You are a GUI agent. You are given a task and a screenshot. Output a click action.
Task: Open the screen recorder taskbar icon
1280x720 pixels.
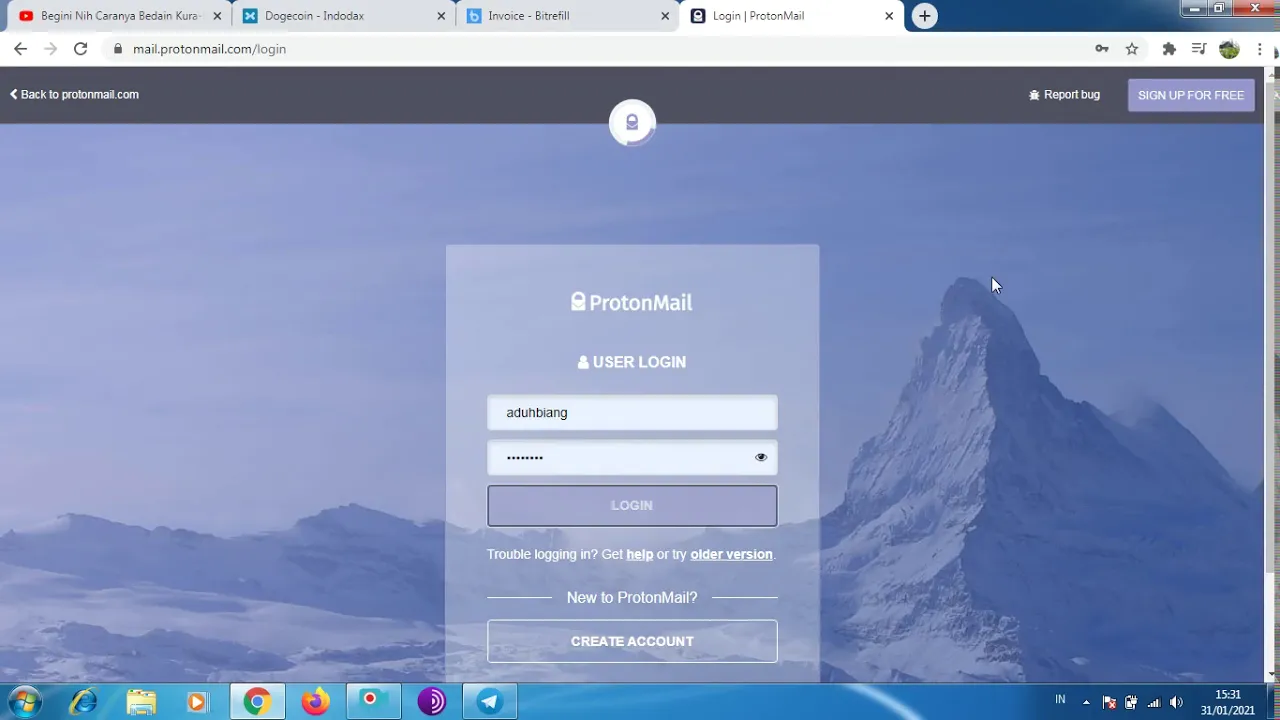373,702
